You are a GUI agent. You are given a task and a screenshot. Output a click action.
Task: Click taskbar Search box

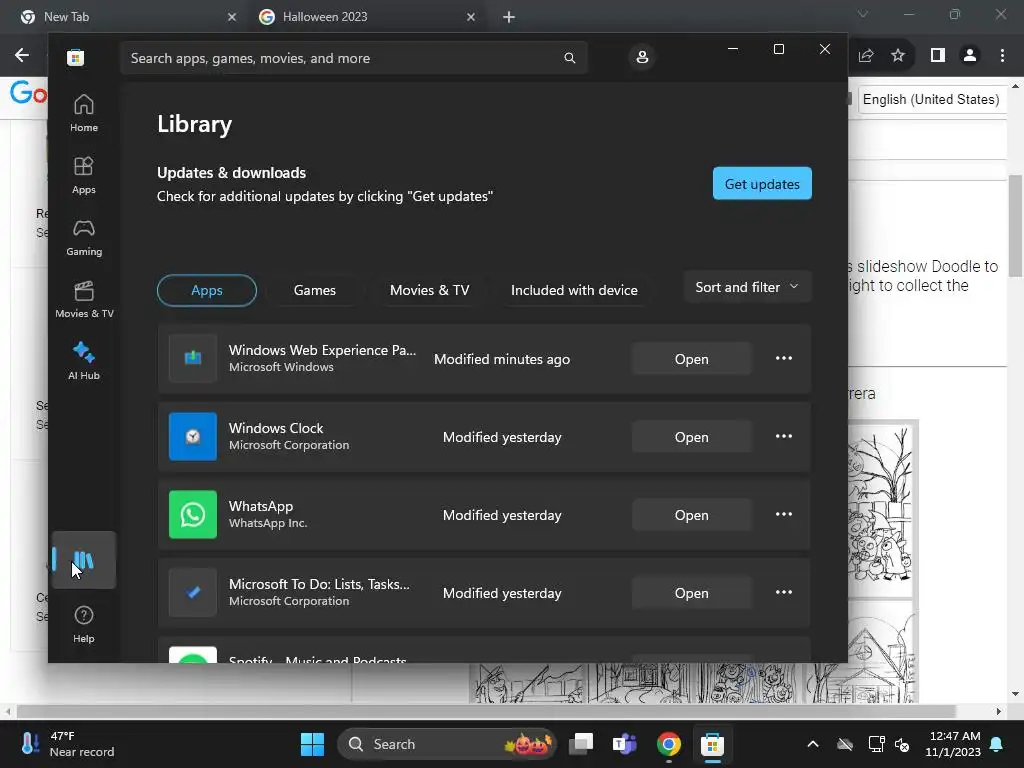point(447,744)
